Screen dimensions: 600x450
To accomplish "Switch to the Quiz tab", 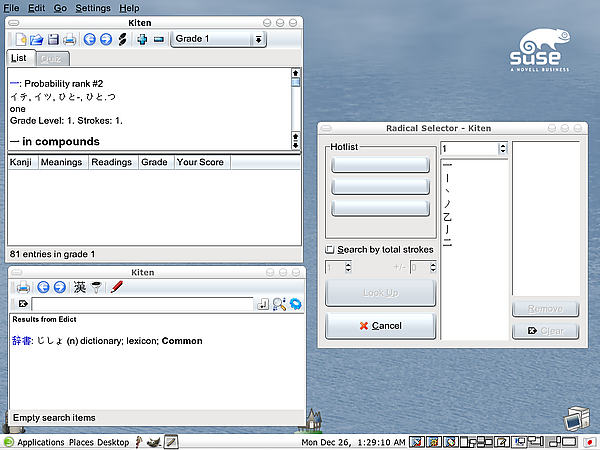I will [52, 59].
